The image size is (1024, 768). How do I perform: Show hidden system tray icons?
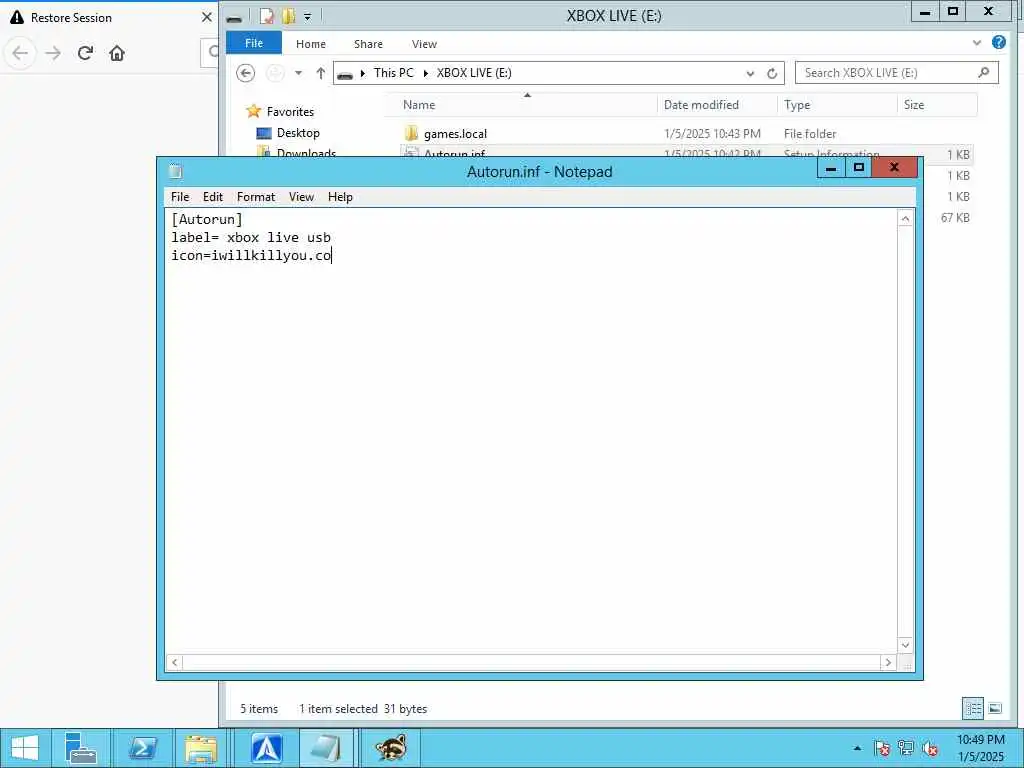point(857,748)
